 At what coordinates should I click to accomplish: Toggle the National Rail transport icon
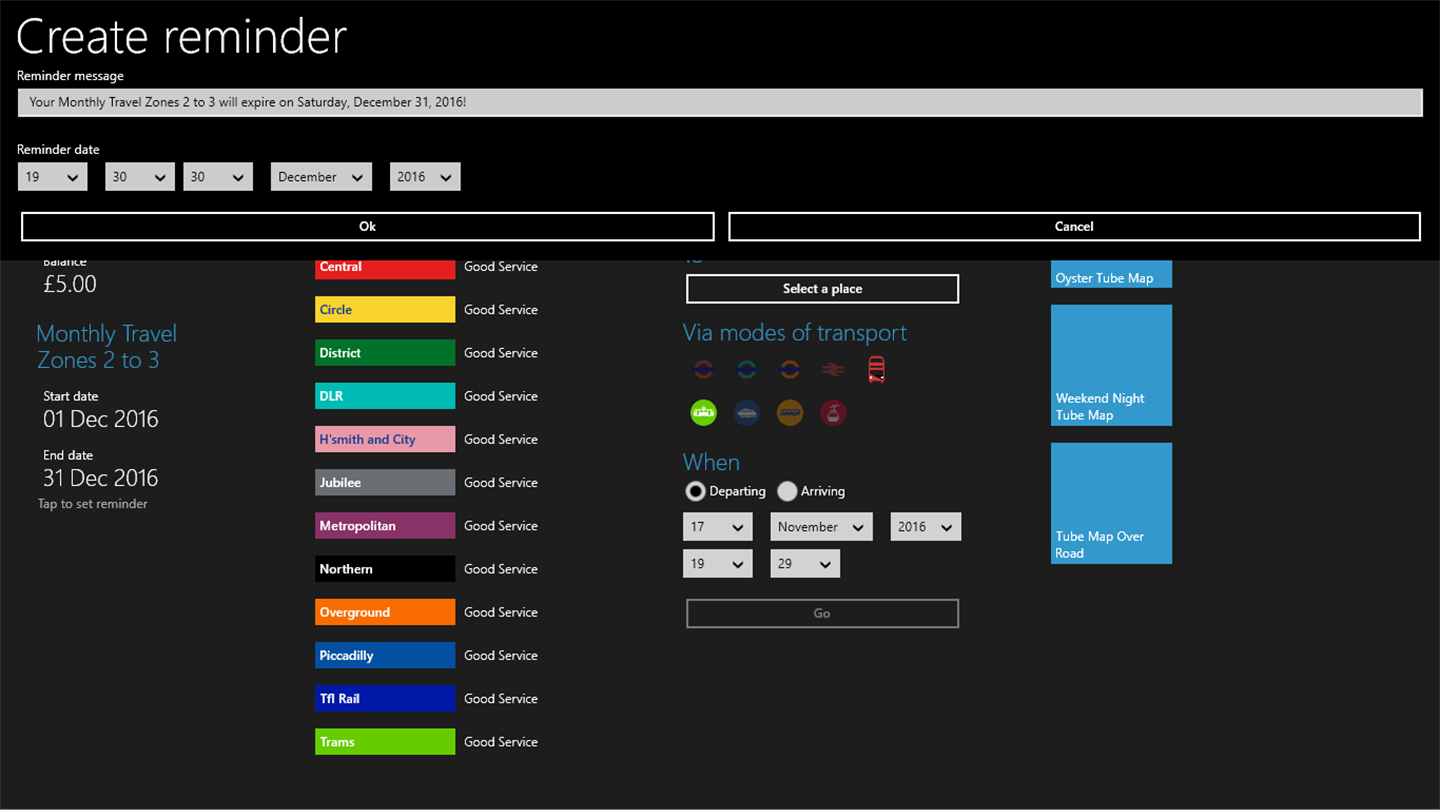833,370
